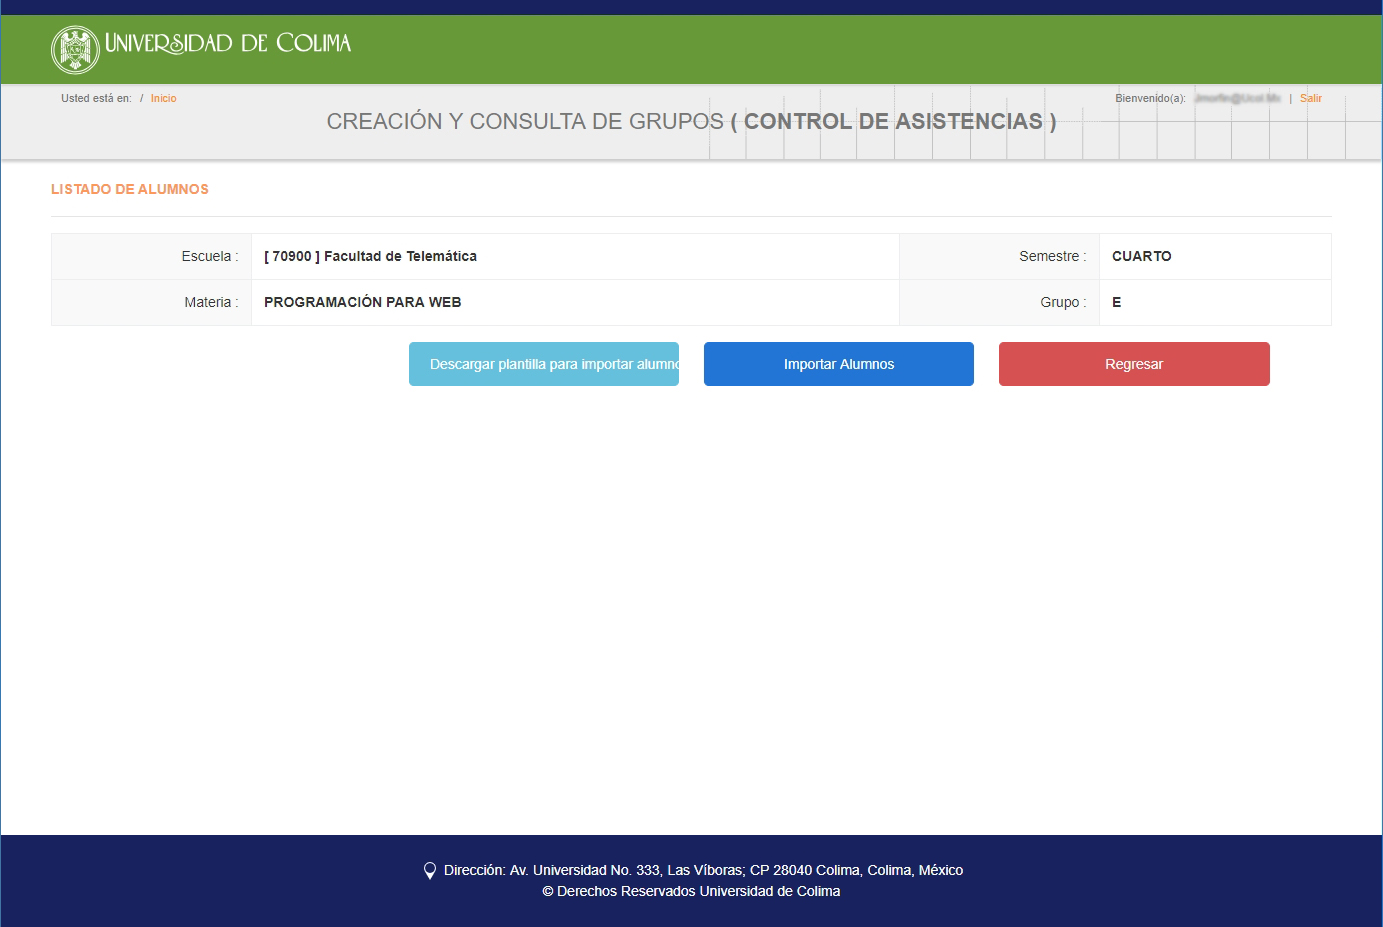Screen dimensions: 1383x927
Task: Download the student import template
Action: point(544,364)
